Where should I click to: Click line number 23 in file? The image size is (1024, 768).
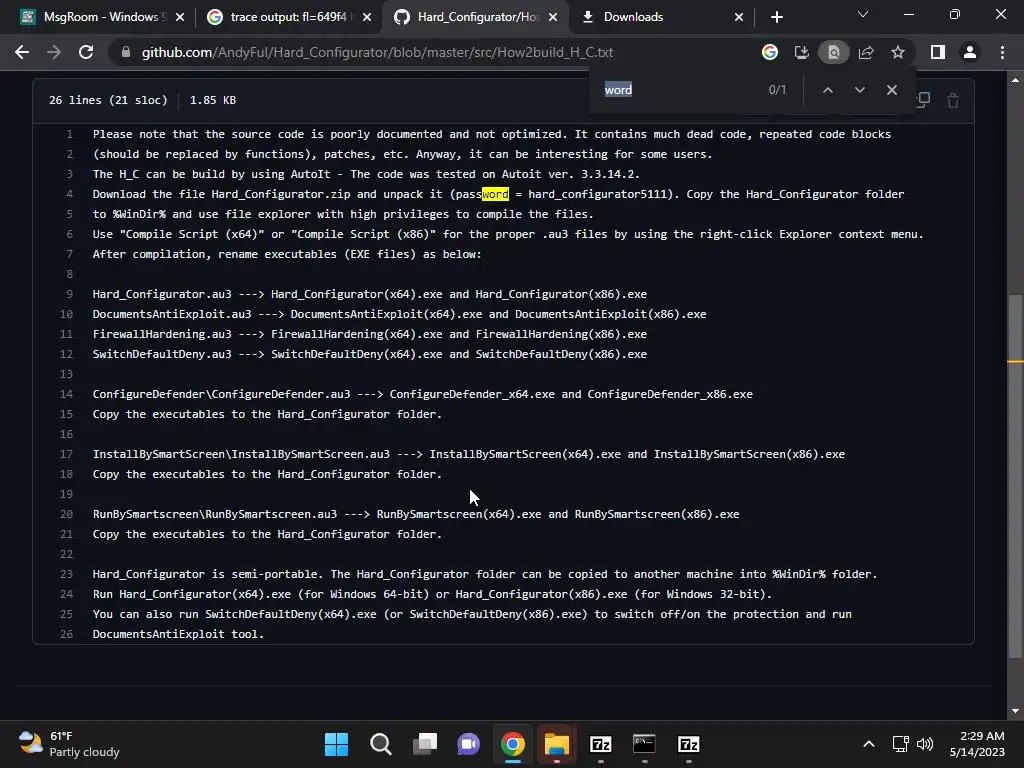tap(67, 574)
